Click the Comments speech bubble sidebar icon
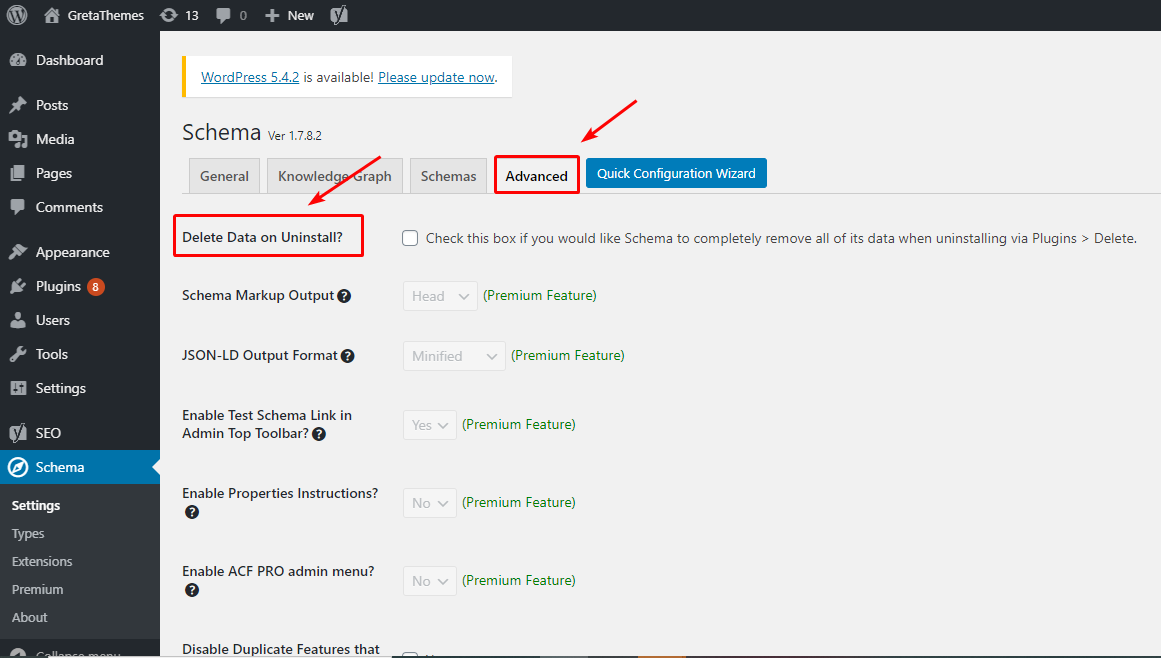The image size is (1161, 658). tap(18, 207)
